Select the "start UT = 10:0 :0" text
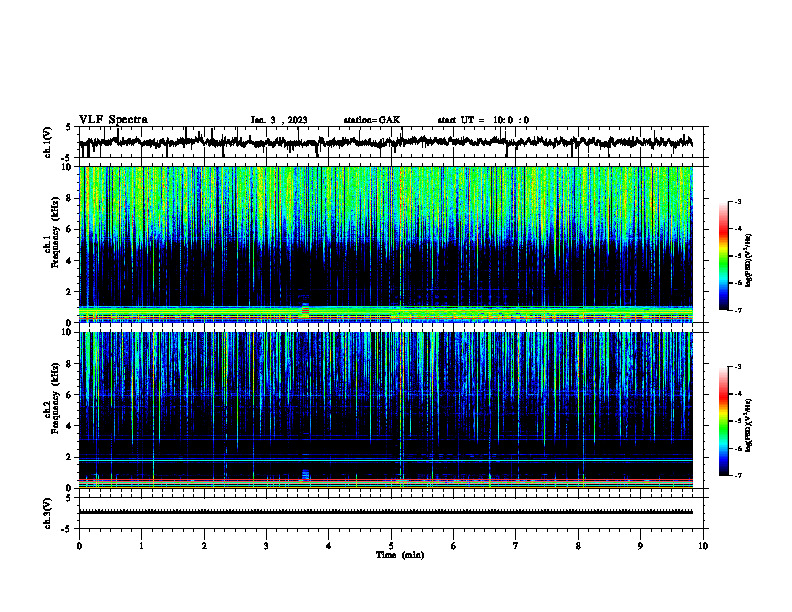This screenshot has width=792, height=612. coord(483,120)
